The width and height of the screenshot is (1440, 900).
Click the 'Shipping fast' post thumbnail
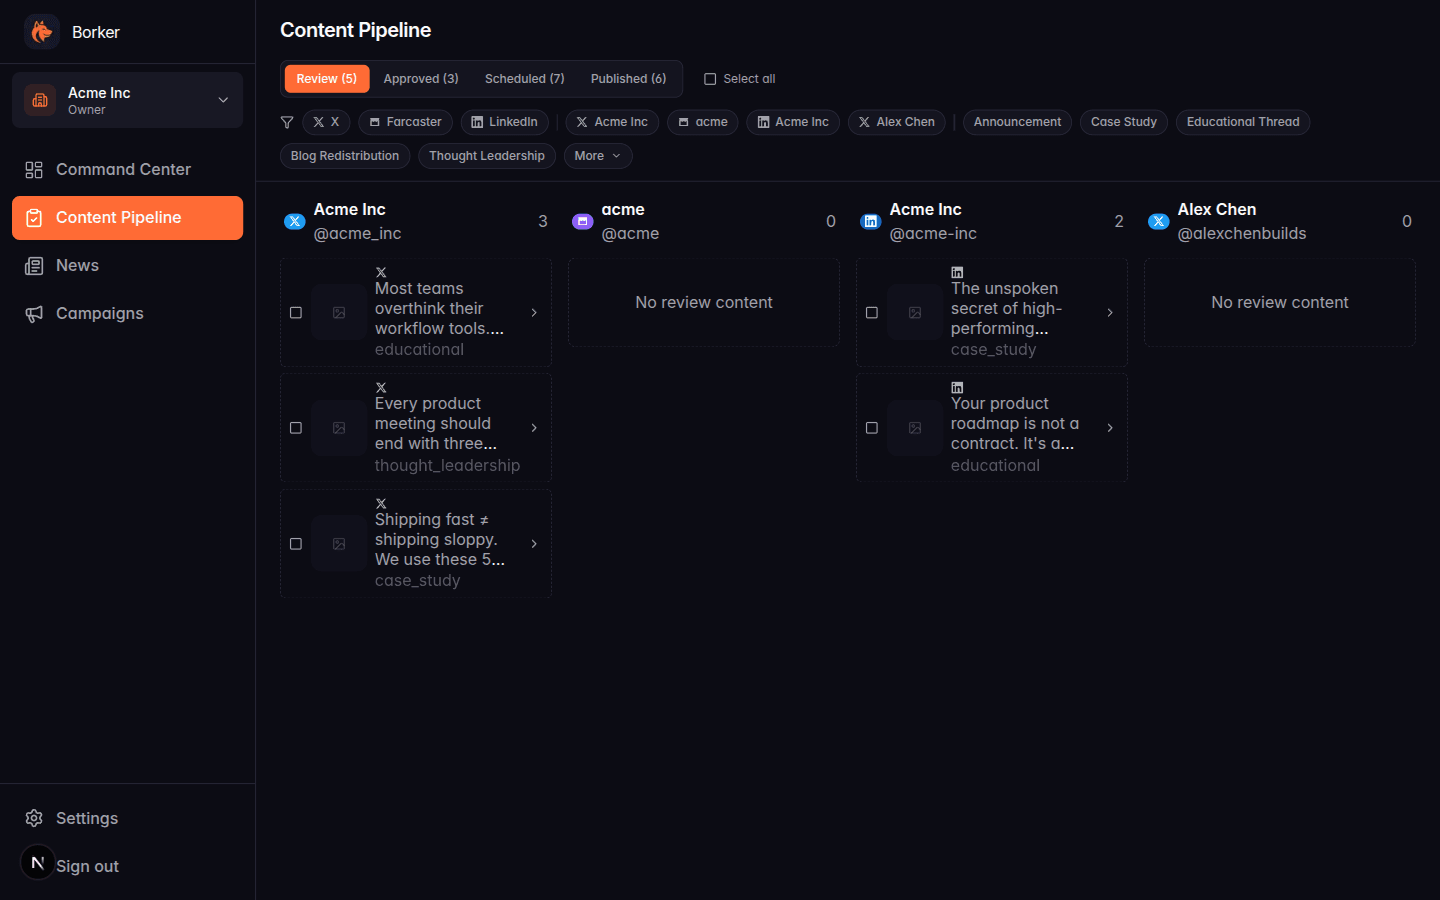[339, 543]
